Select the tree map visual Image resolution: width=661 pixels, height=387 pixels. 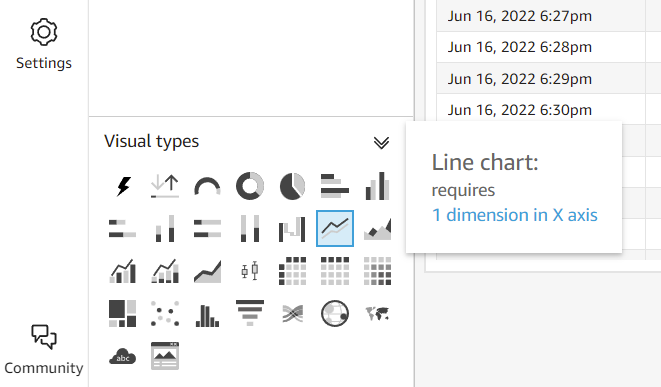tap(123, 313)
